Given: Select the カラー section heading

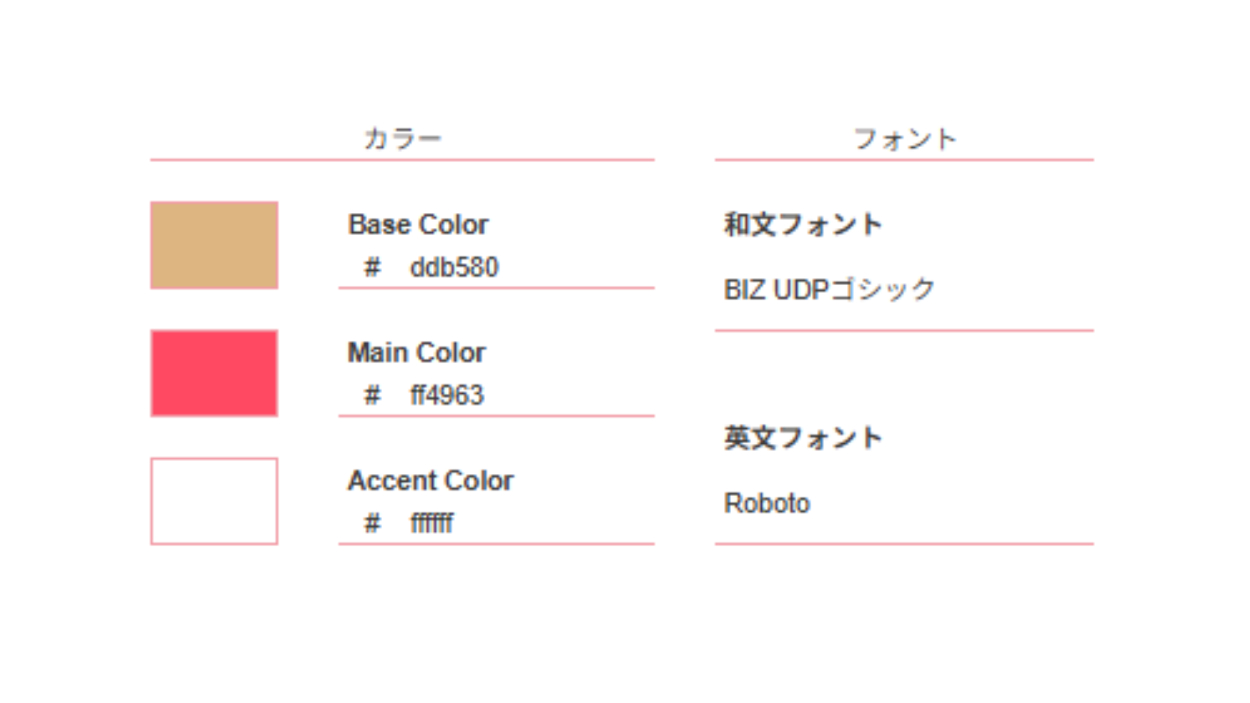Looking at the screenshot, I should tap(402, 139).
